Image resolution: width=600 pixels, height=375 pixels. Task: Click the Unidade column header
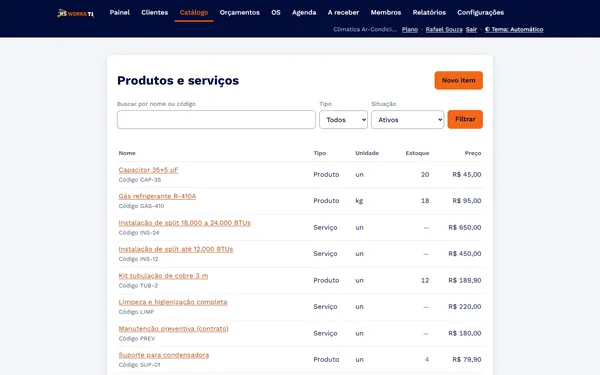[367, 153]
